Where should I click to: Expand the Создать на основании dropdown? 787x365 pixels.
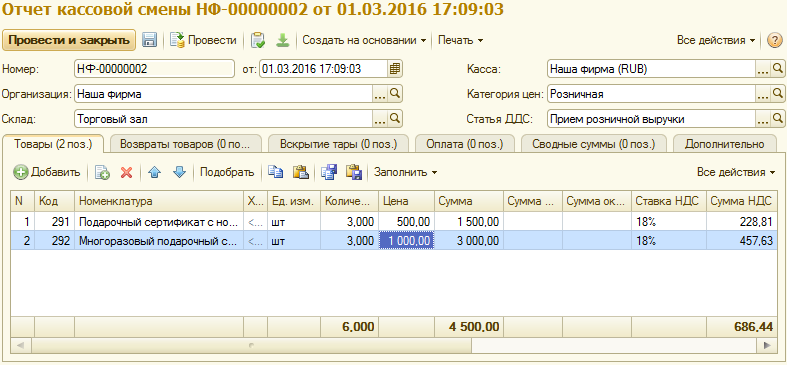tap(364, 40)
